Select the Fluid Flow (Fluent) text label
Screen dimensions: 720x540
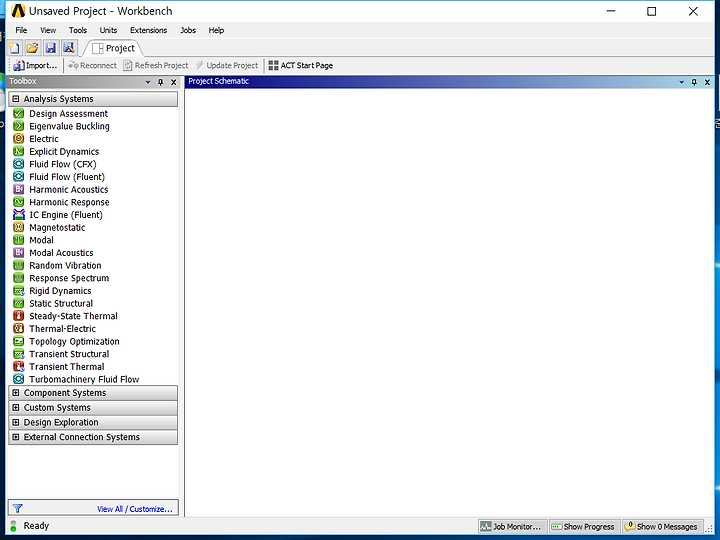(x=67, y=177)
